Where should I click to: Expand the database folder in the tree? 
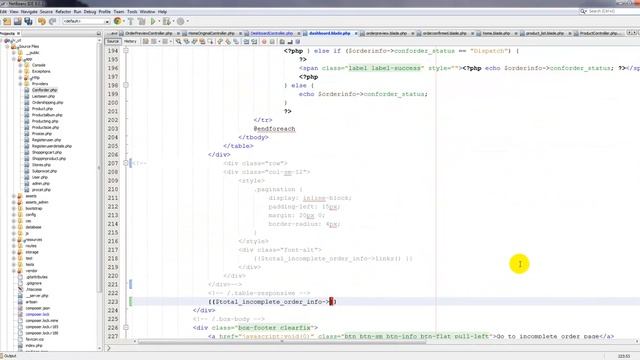click(x=14, y=227)
